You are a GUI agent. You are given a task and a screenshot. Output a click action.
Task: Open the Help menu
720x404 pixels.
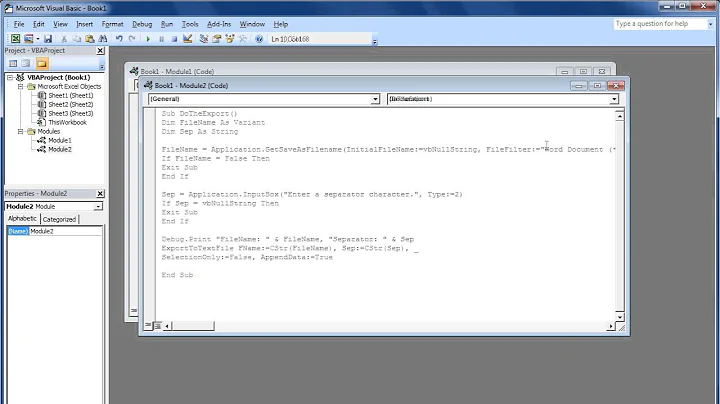281,24
